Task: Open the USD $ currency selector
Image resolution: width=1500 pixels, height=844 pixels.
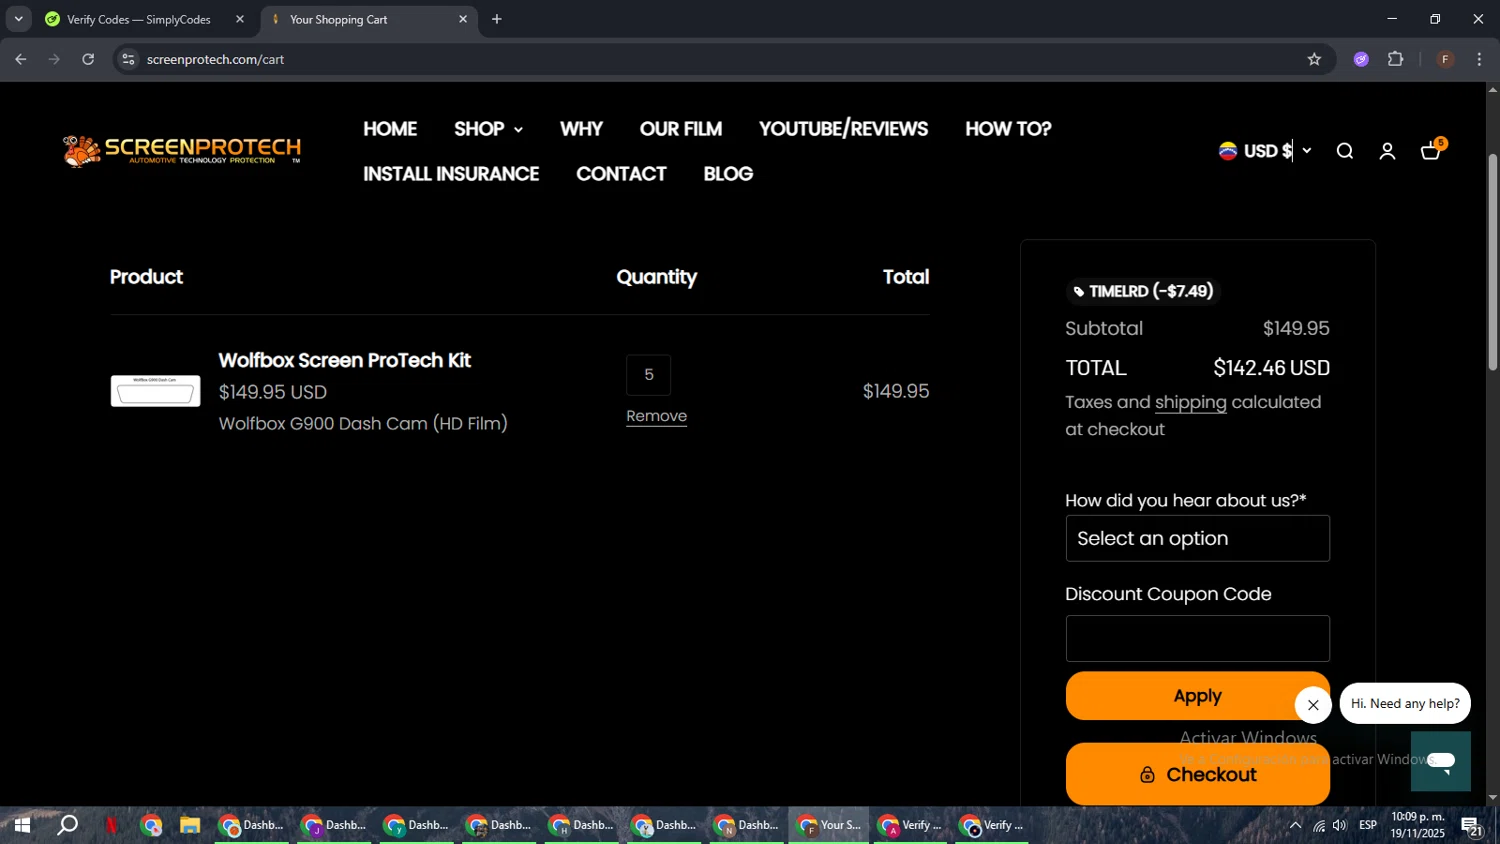Action: point(1265,151)
